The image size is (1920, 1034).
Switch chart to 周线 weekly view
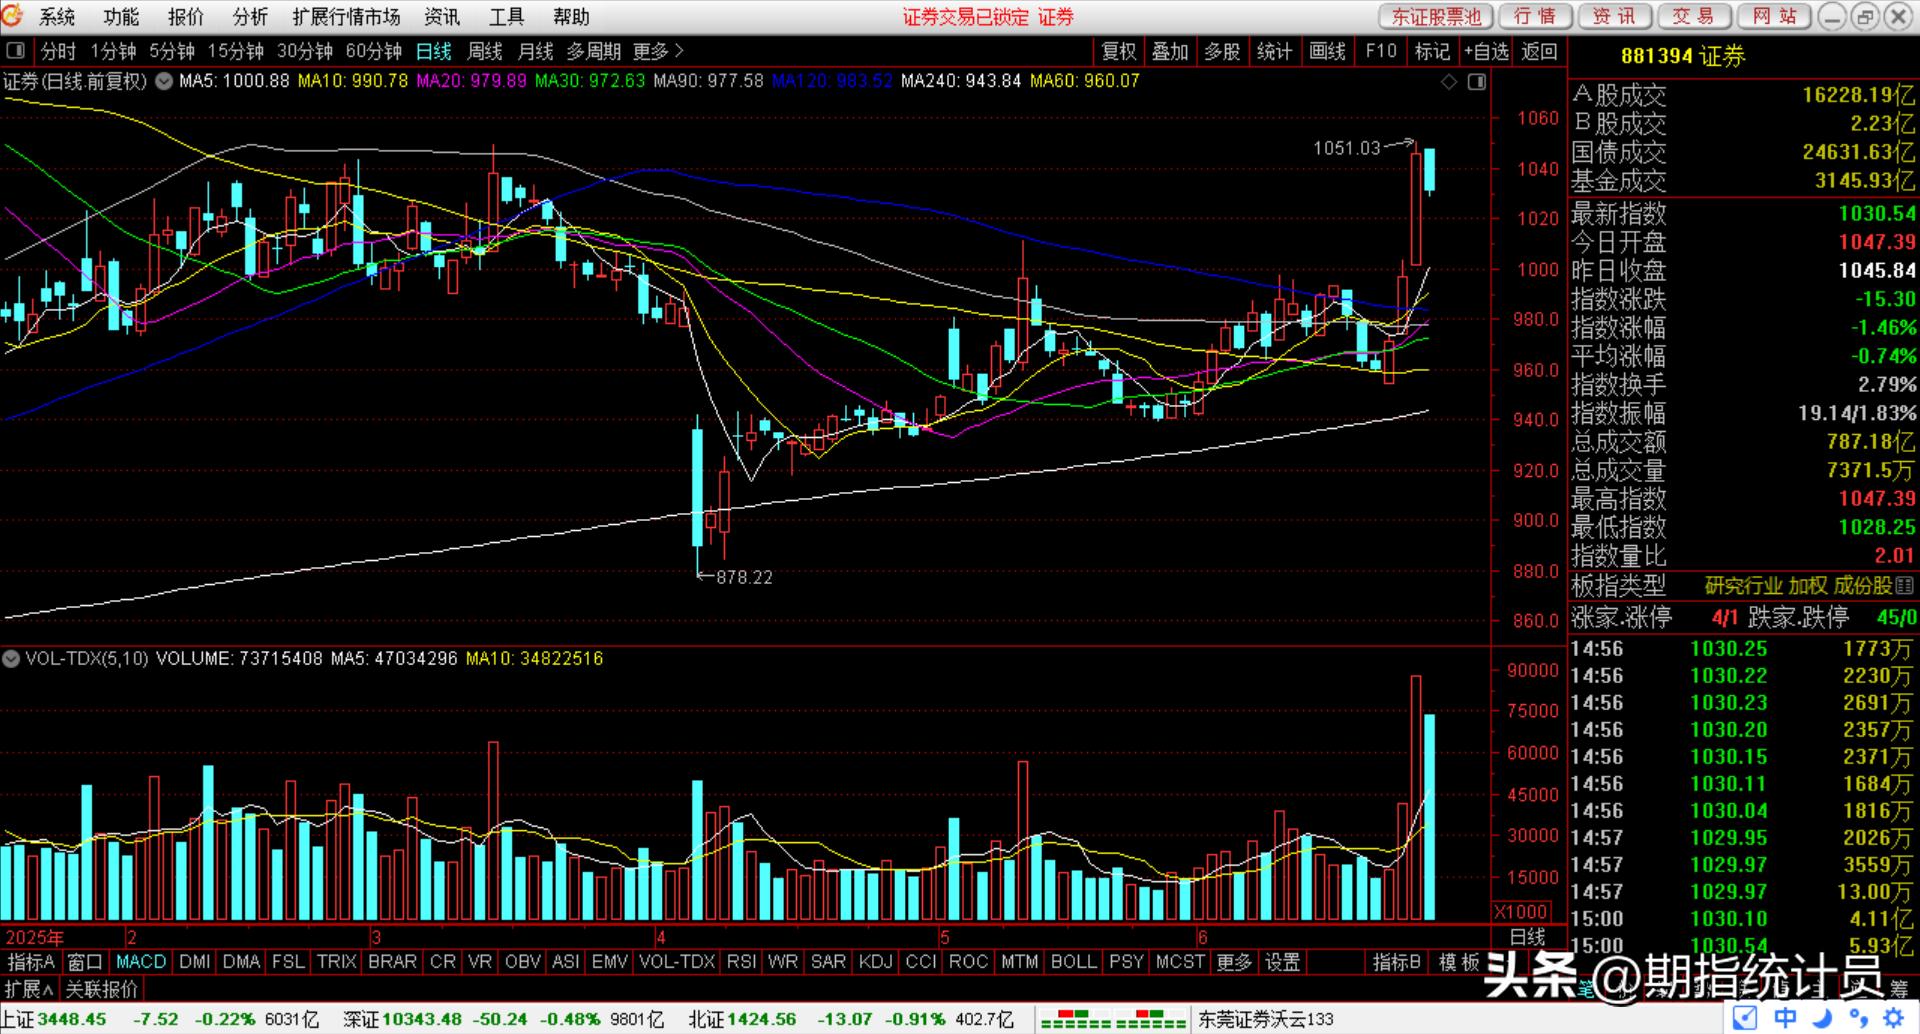[x=485, y=51]
